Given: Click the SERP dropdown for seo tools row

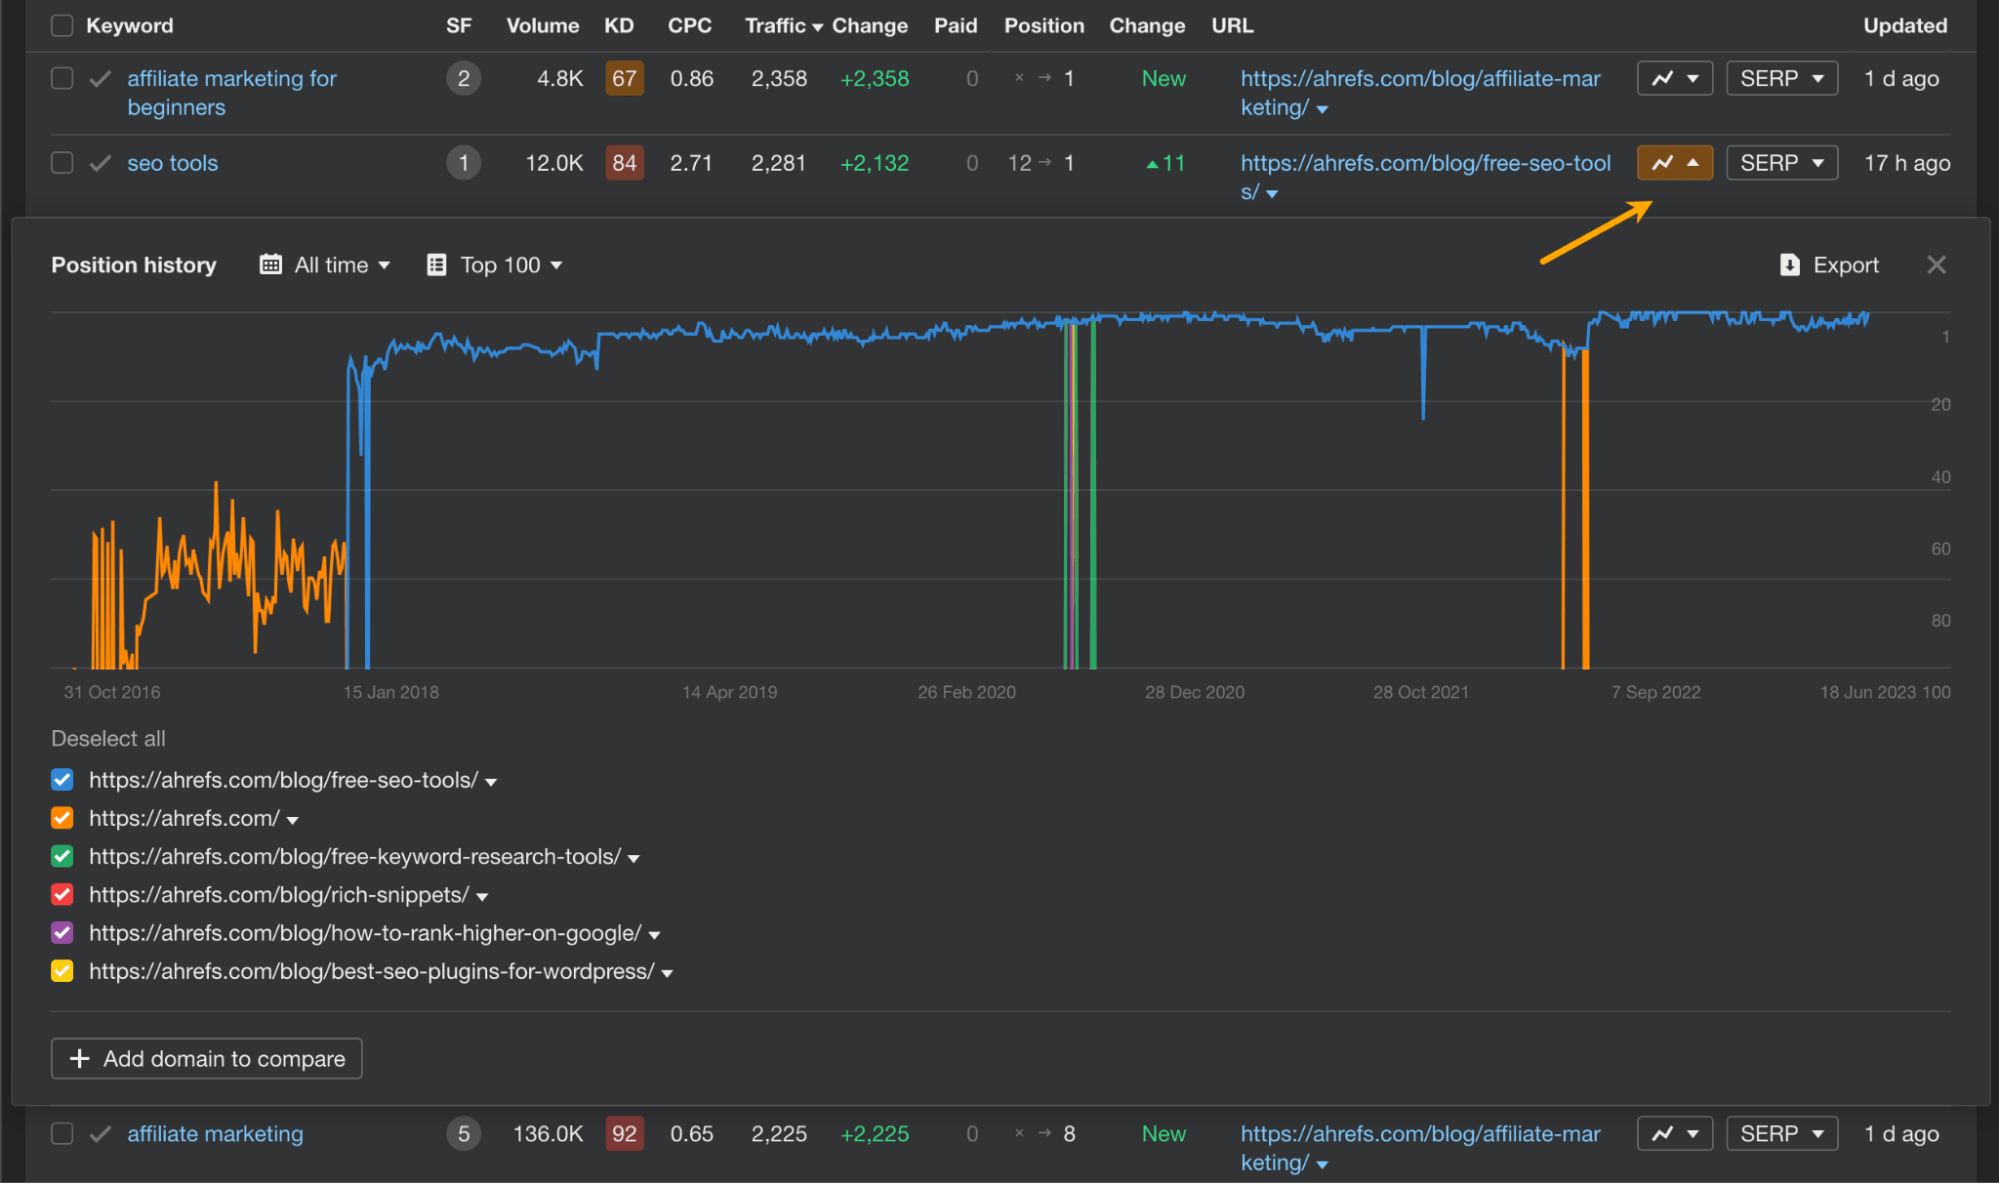Looking at the screenshot, I should [1778, 162].
